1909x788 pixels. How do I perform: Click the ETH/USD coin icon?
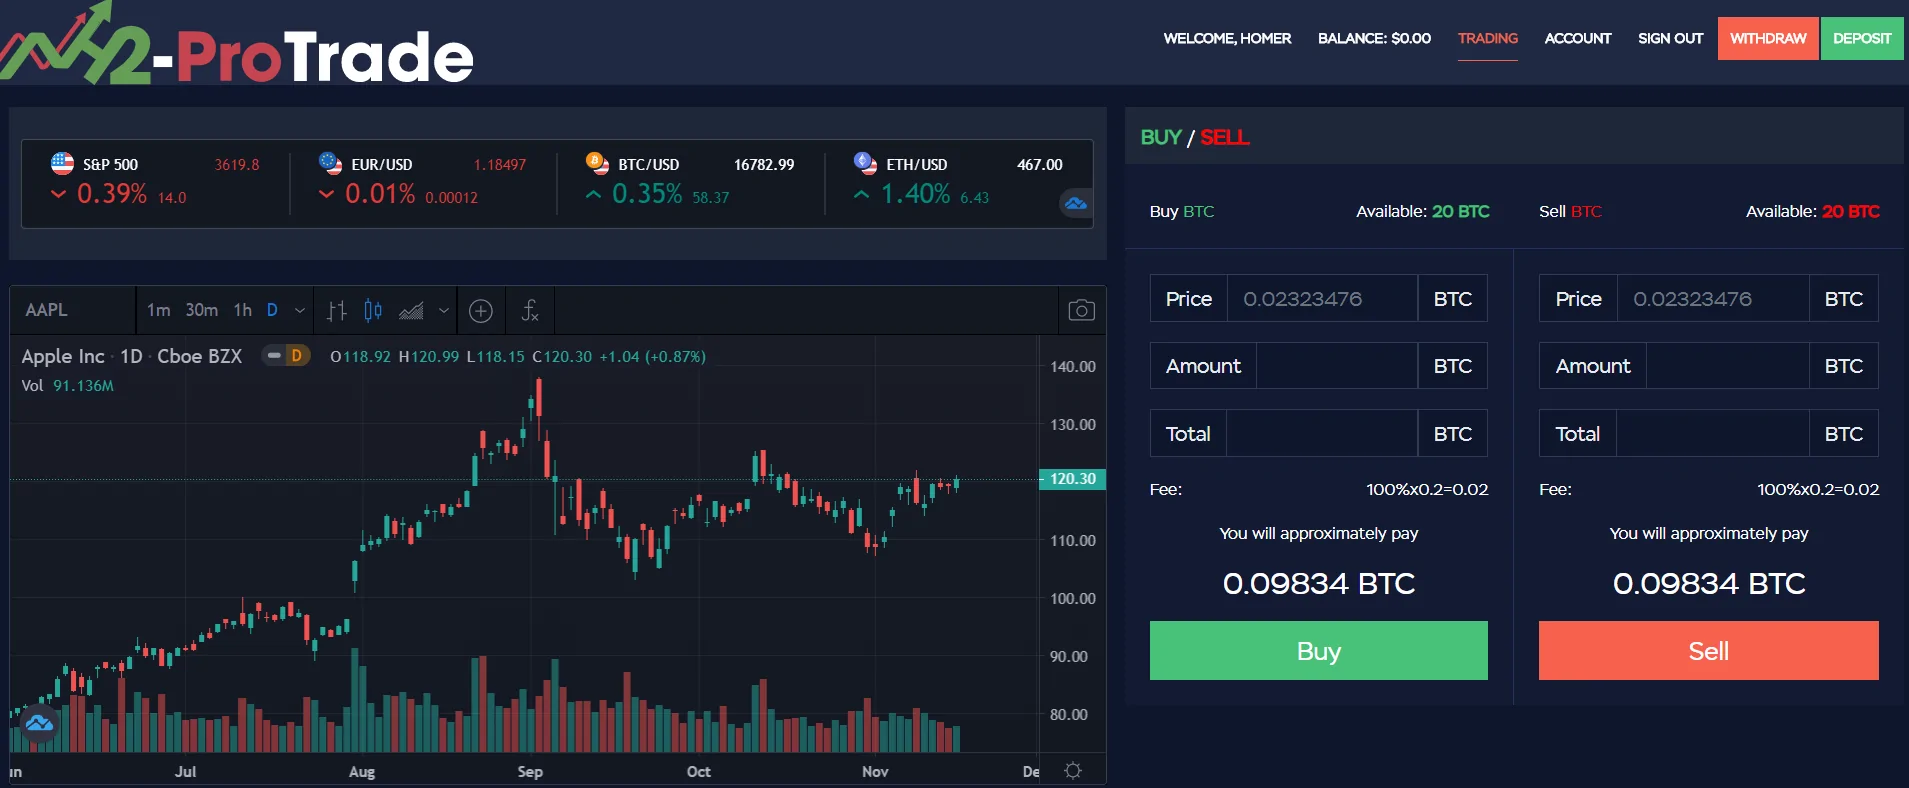[x=865, y=163]
